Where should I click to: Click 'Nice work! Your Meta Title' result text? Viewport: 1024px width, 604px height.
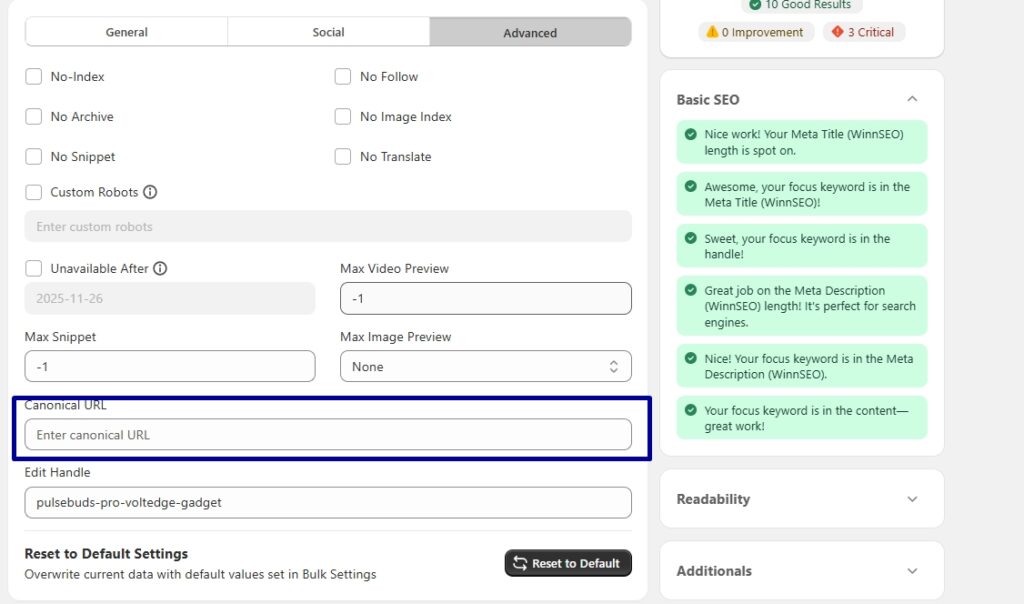(x=804, y=142)
